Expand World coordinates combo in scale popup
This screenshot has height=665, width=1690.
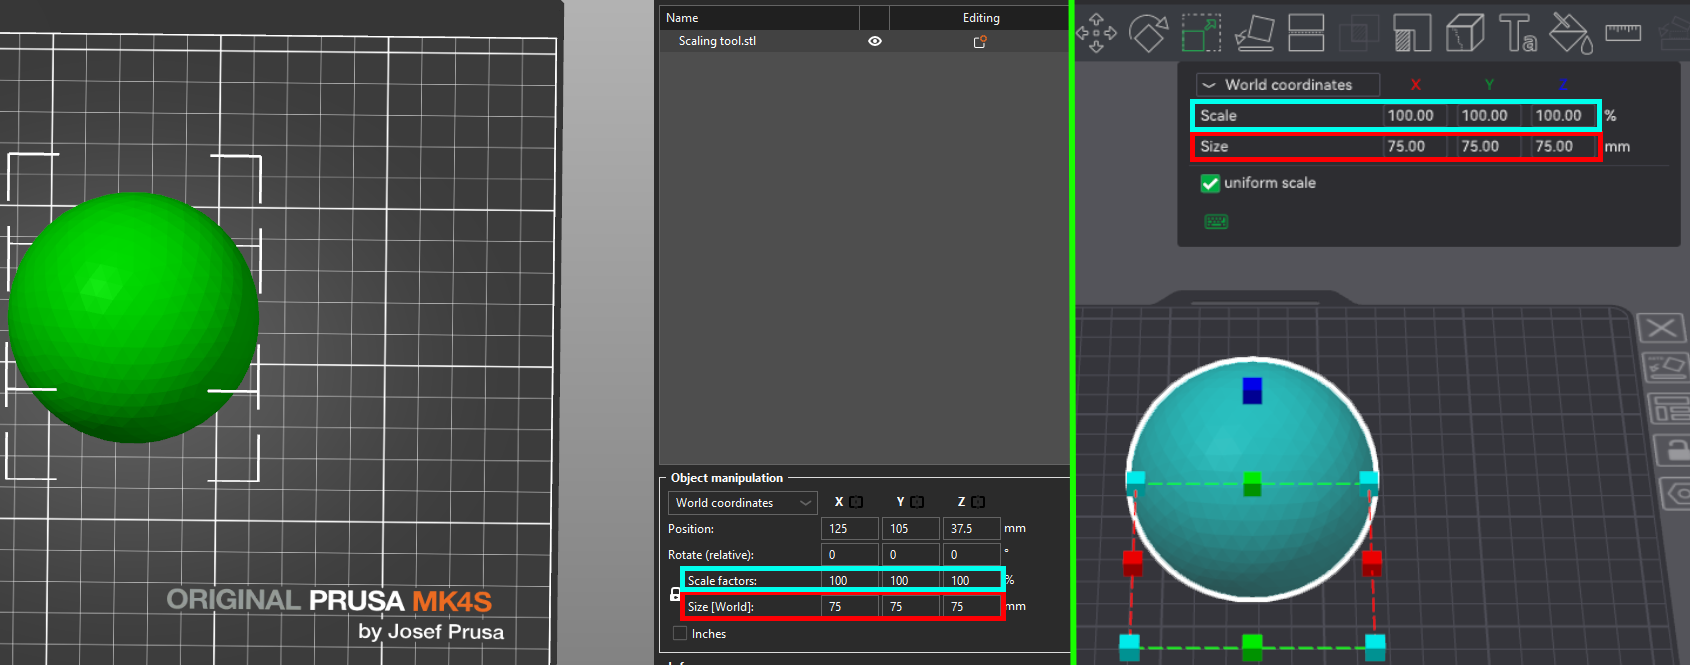pyautogui.click(x=1288, y=85)
